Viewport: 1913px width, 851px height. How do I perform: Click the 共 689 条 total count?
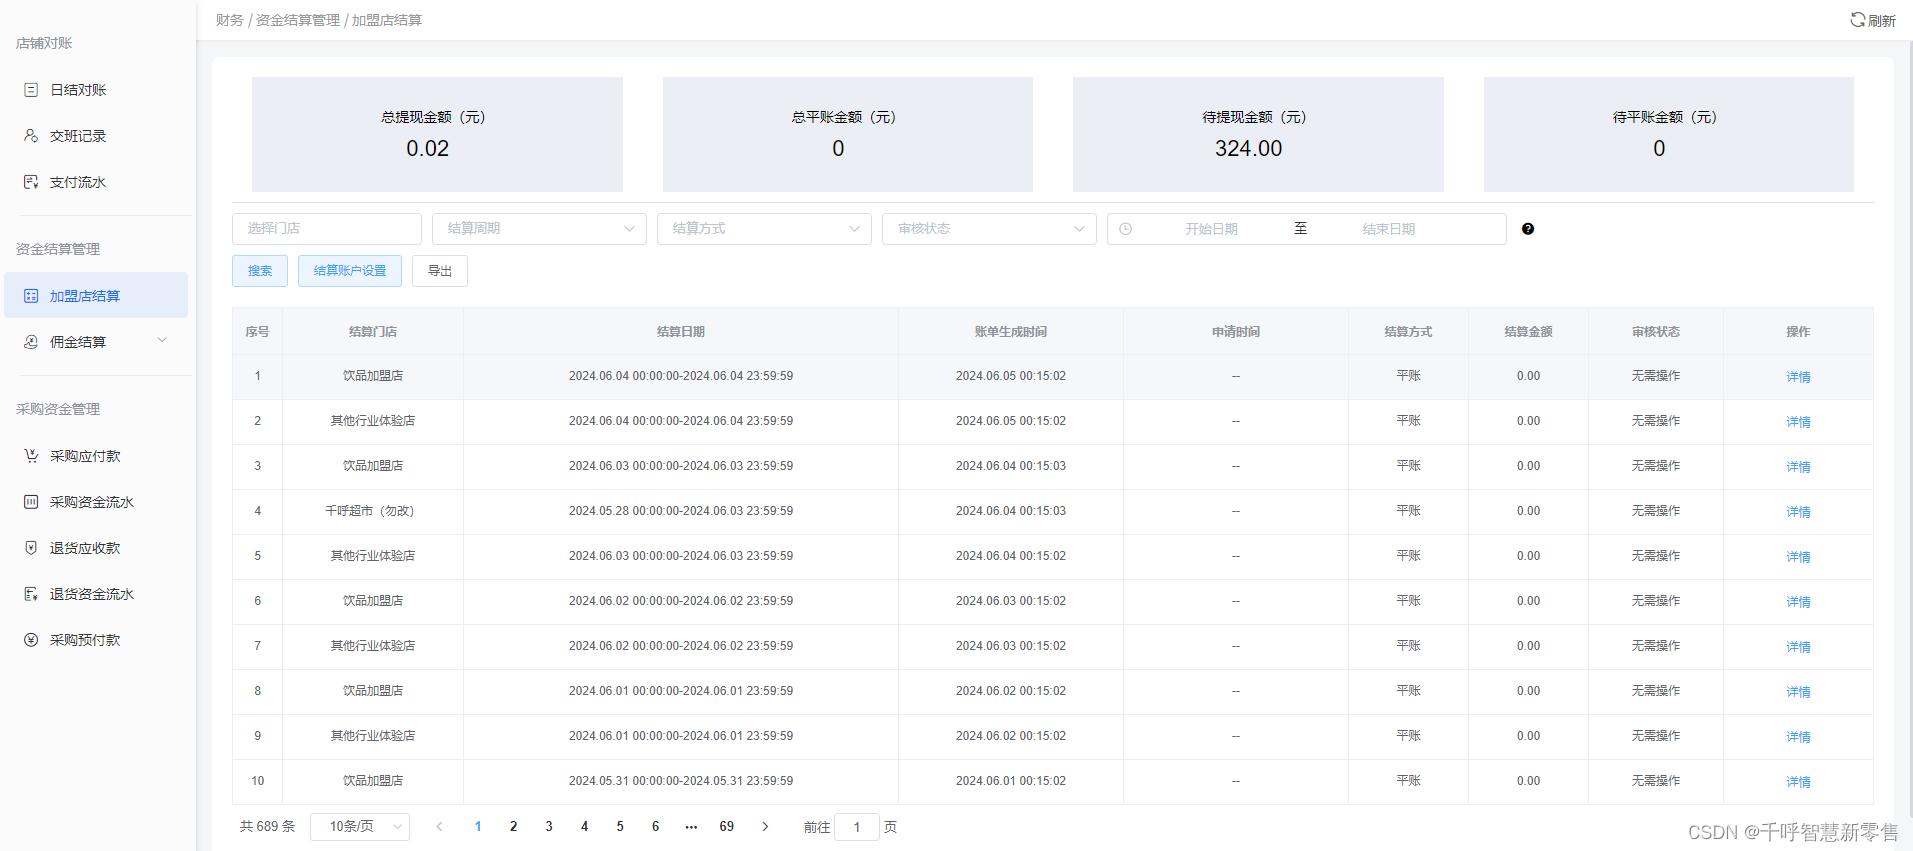[268, 827]
